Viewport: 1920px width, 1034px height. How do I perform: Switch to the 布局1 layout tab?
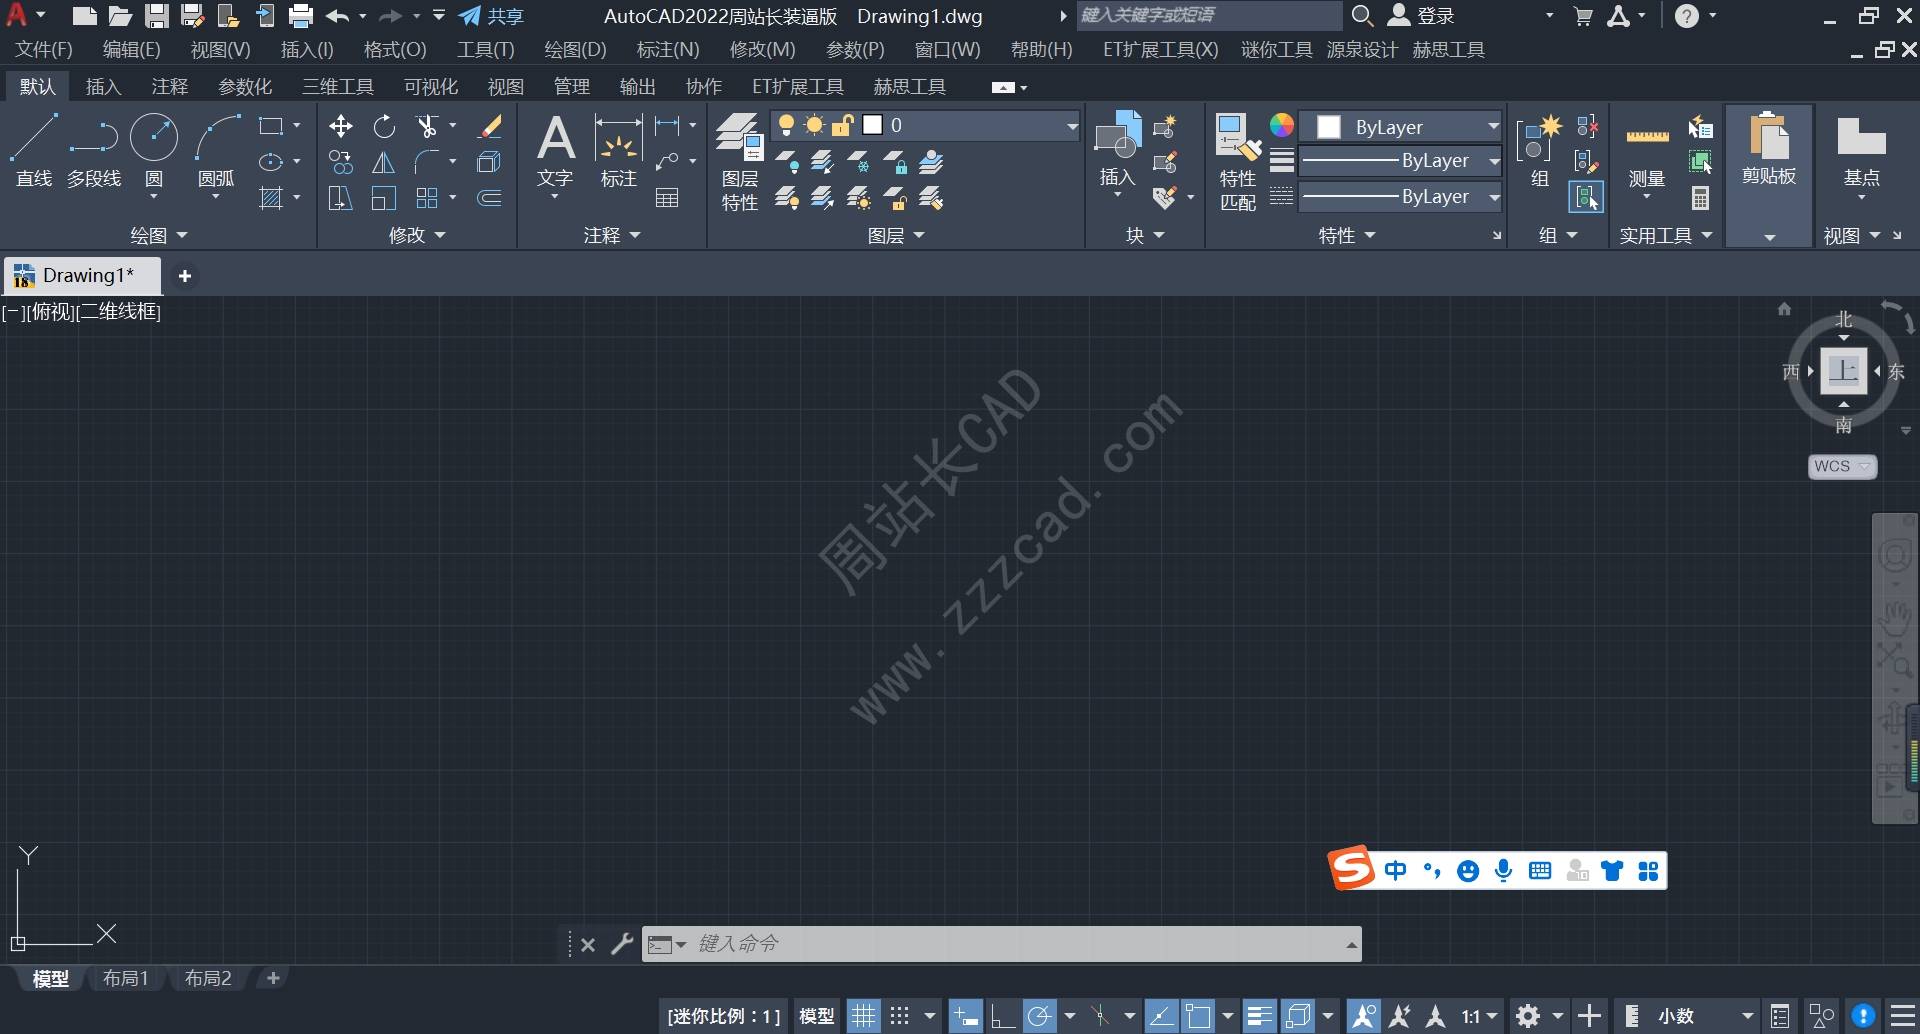tap(125, 978)
